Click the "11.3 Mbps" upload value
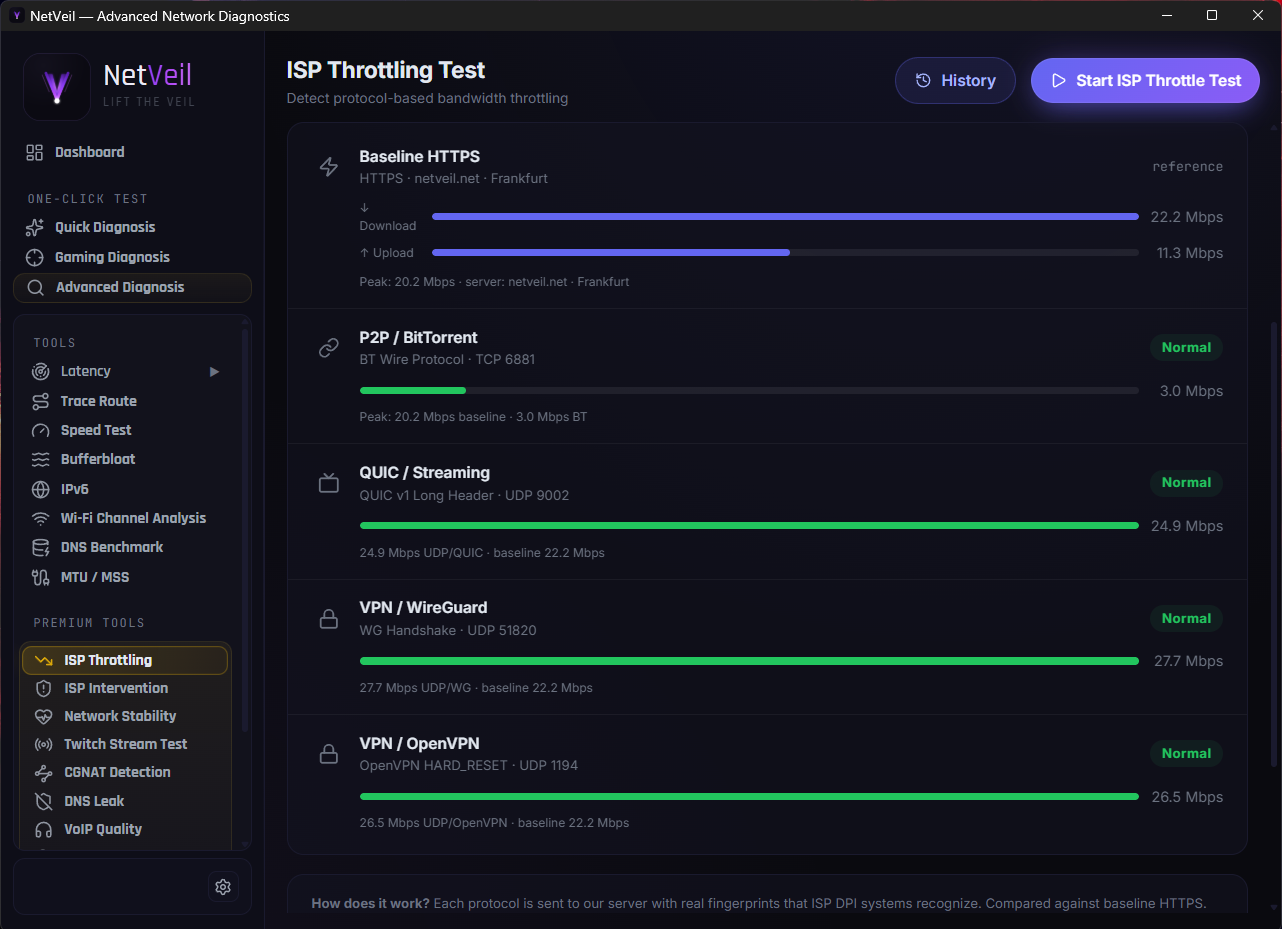 pyautogui.click(x=1190, y=253)
